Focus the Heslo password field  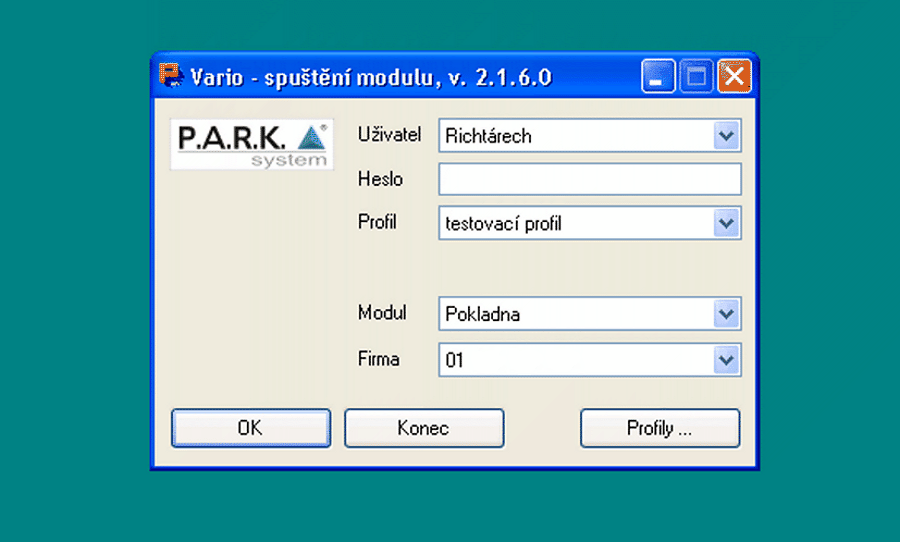point(590,179)
